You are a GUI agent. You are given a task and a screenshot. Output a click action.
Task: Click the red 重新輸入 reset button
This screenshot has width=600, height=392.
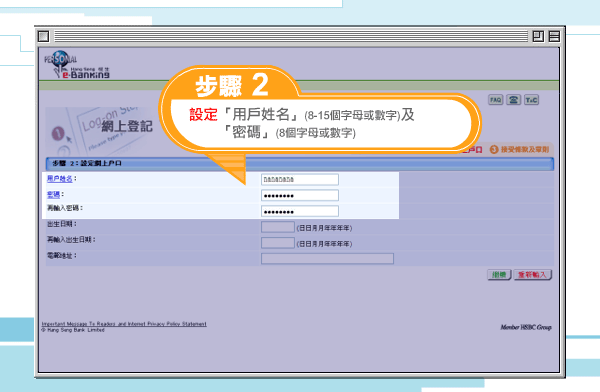[x=533, y=274]
